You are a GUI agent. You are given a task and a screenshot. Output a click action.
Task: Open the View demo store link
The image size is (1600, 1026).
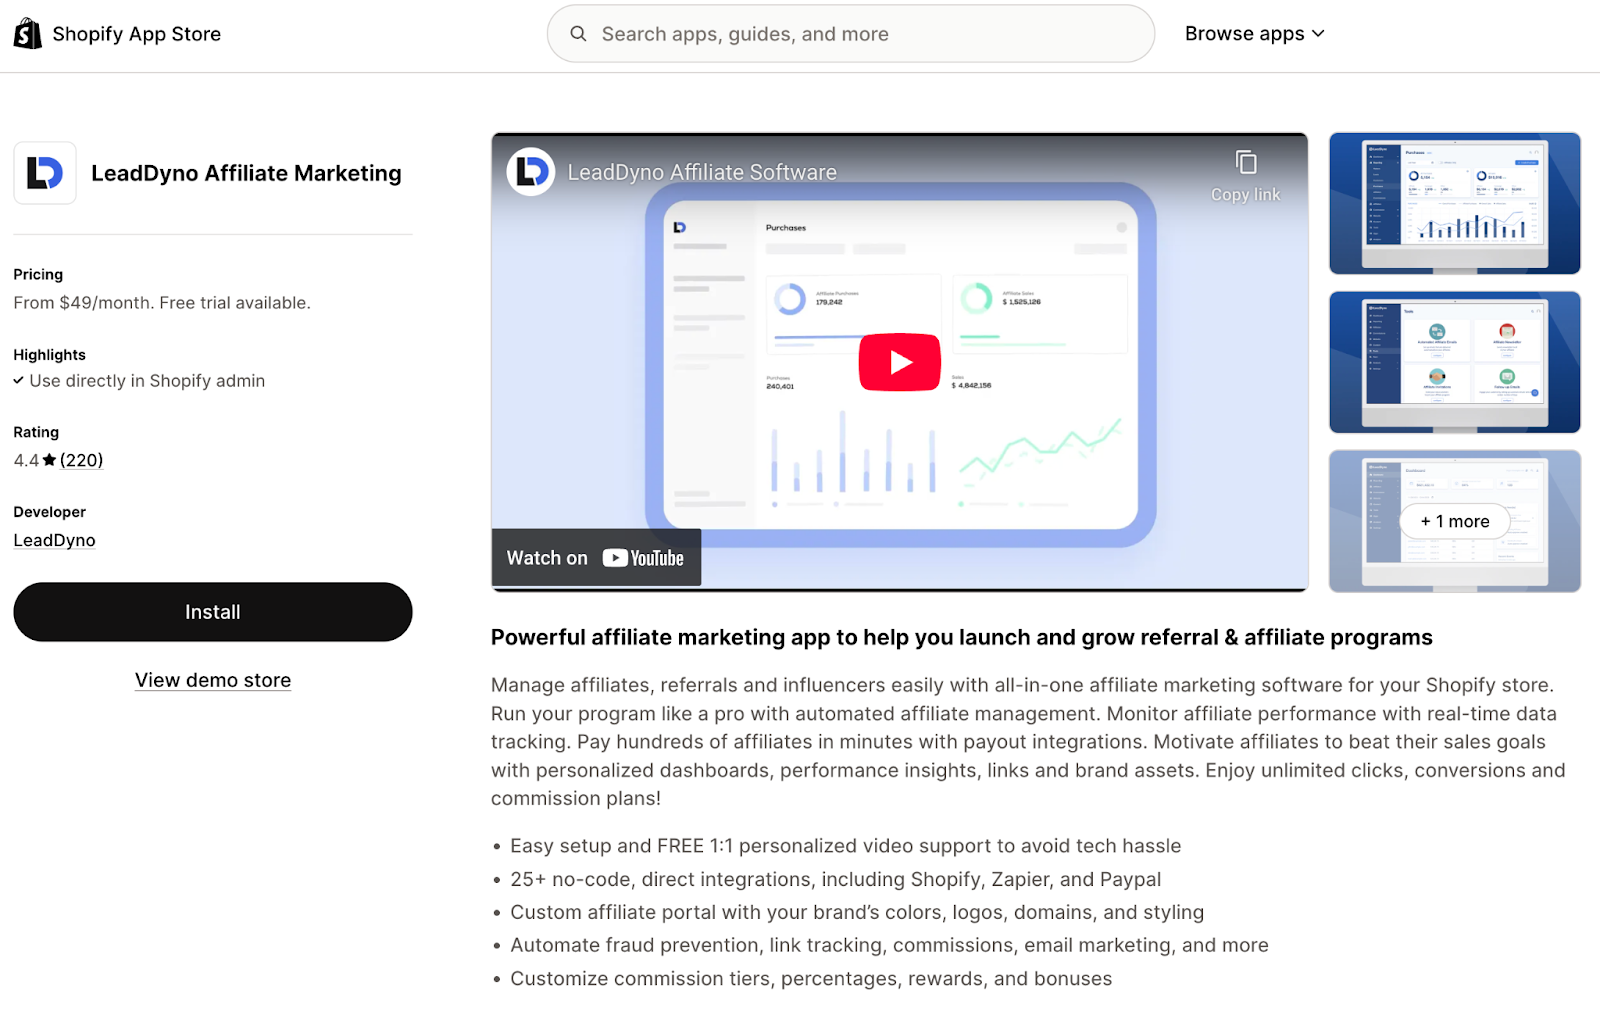[x=212, y=679]
